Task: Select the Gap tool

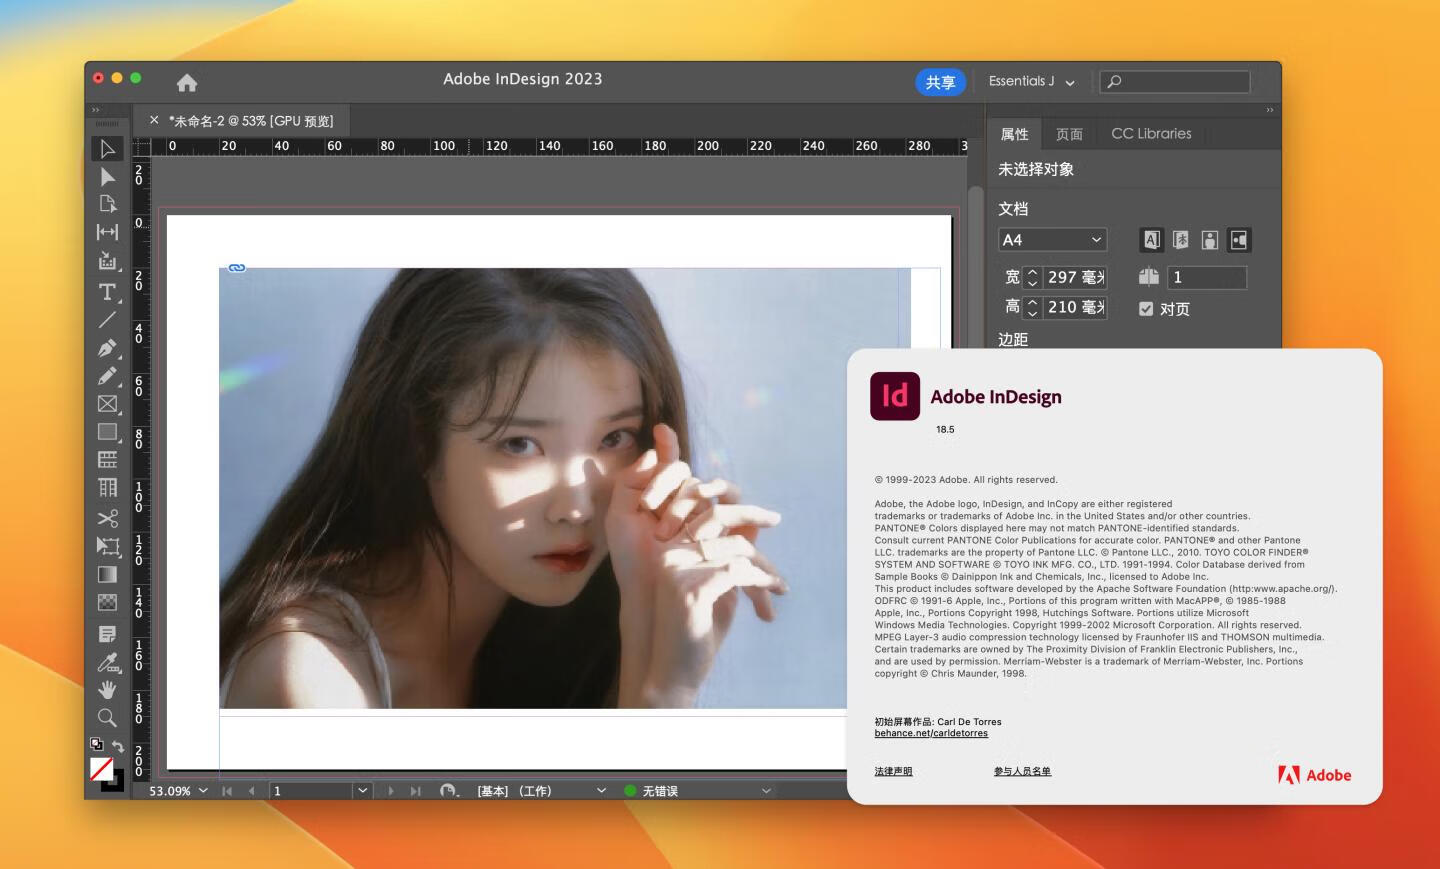Action: 107,232
